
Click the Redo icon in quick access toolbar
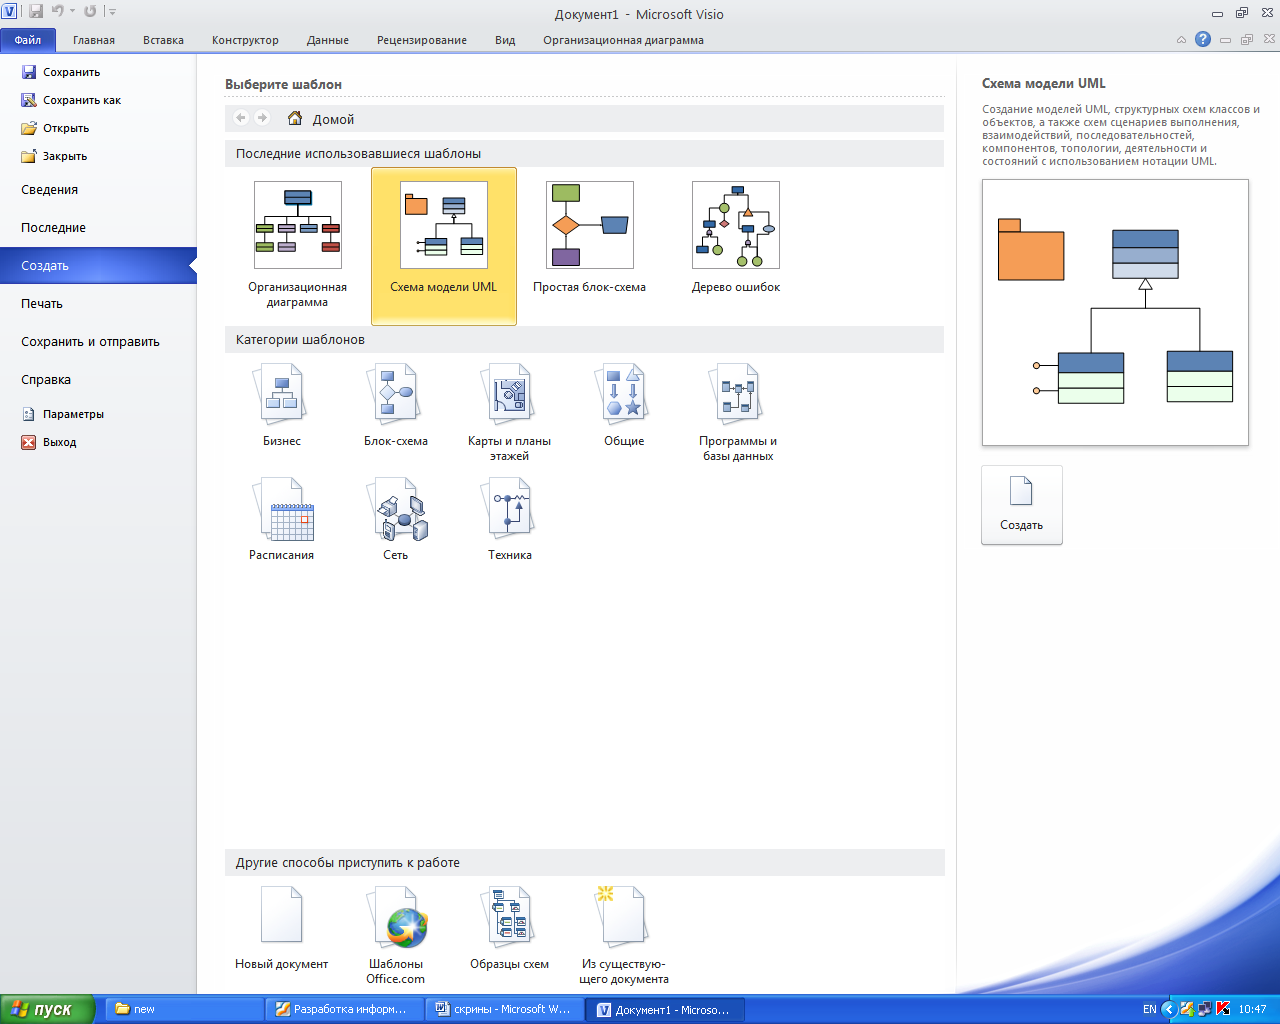pos(91,11)
